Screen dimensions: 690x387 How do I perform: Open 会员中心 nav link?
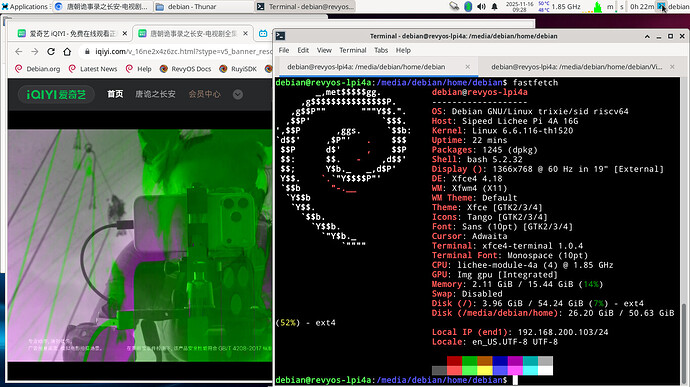click(205, 94)
